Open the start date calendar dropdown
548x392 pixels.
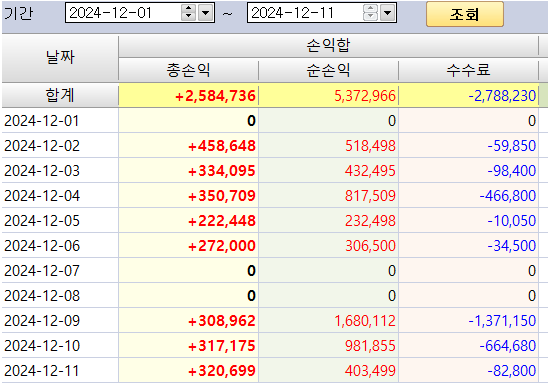click(x=206, y=13)
